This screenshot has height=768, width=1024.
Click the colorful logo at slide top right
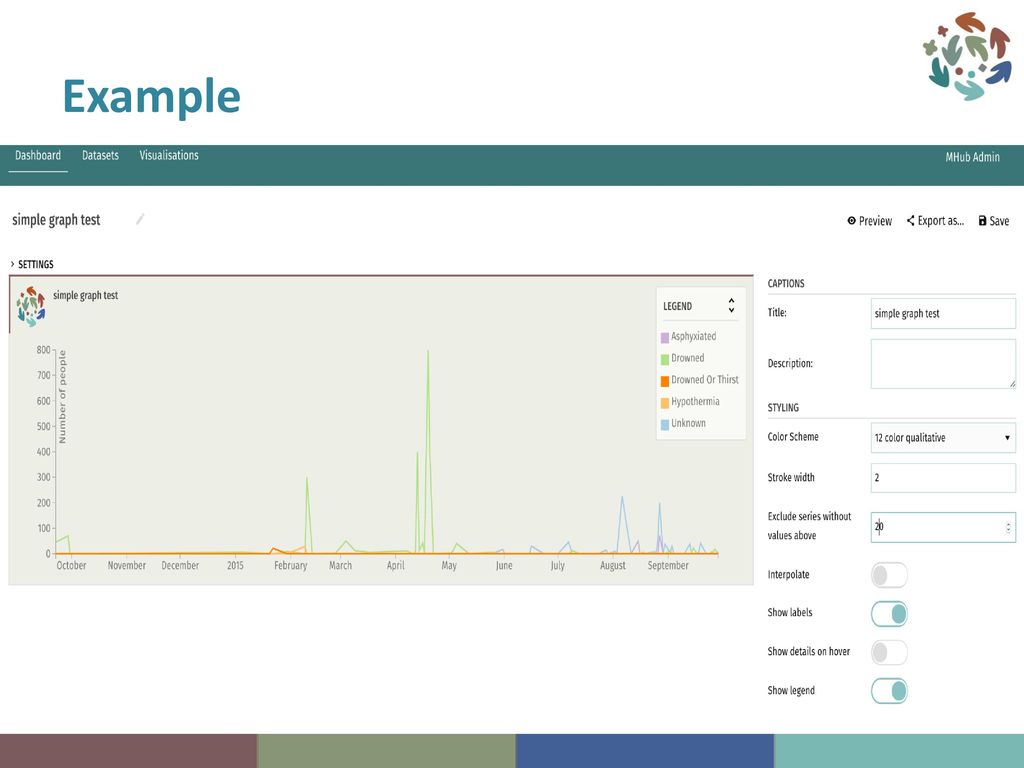tap(967, 56)
